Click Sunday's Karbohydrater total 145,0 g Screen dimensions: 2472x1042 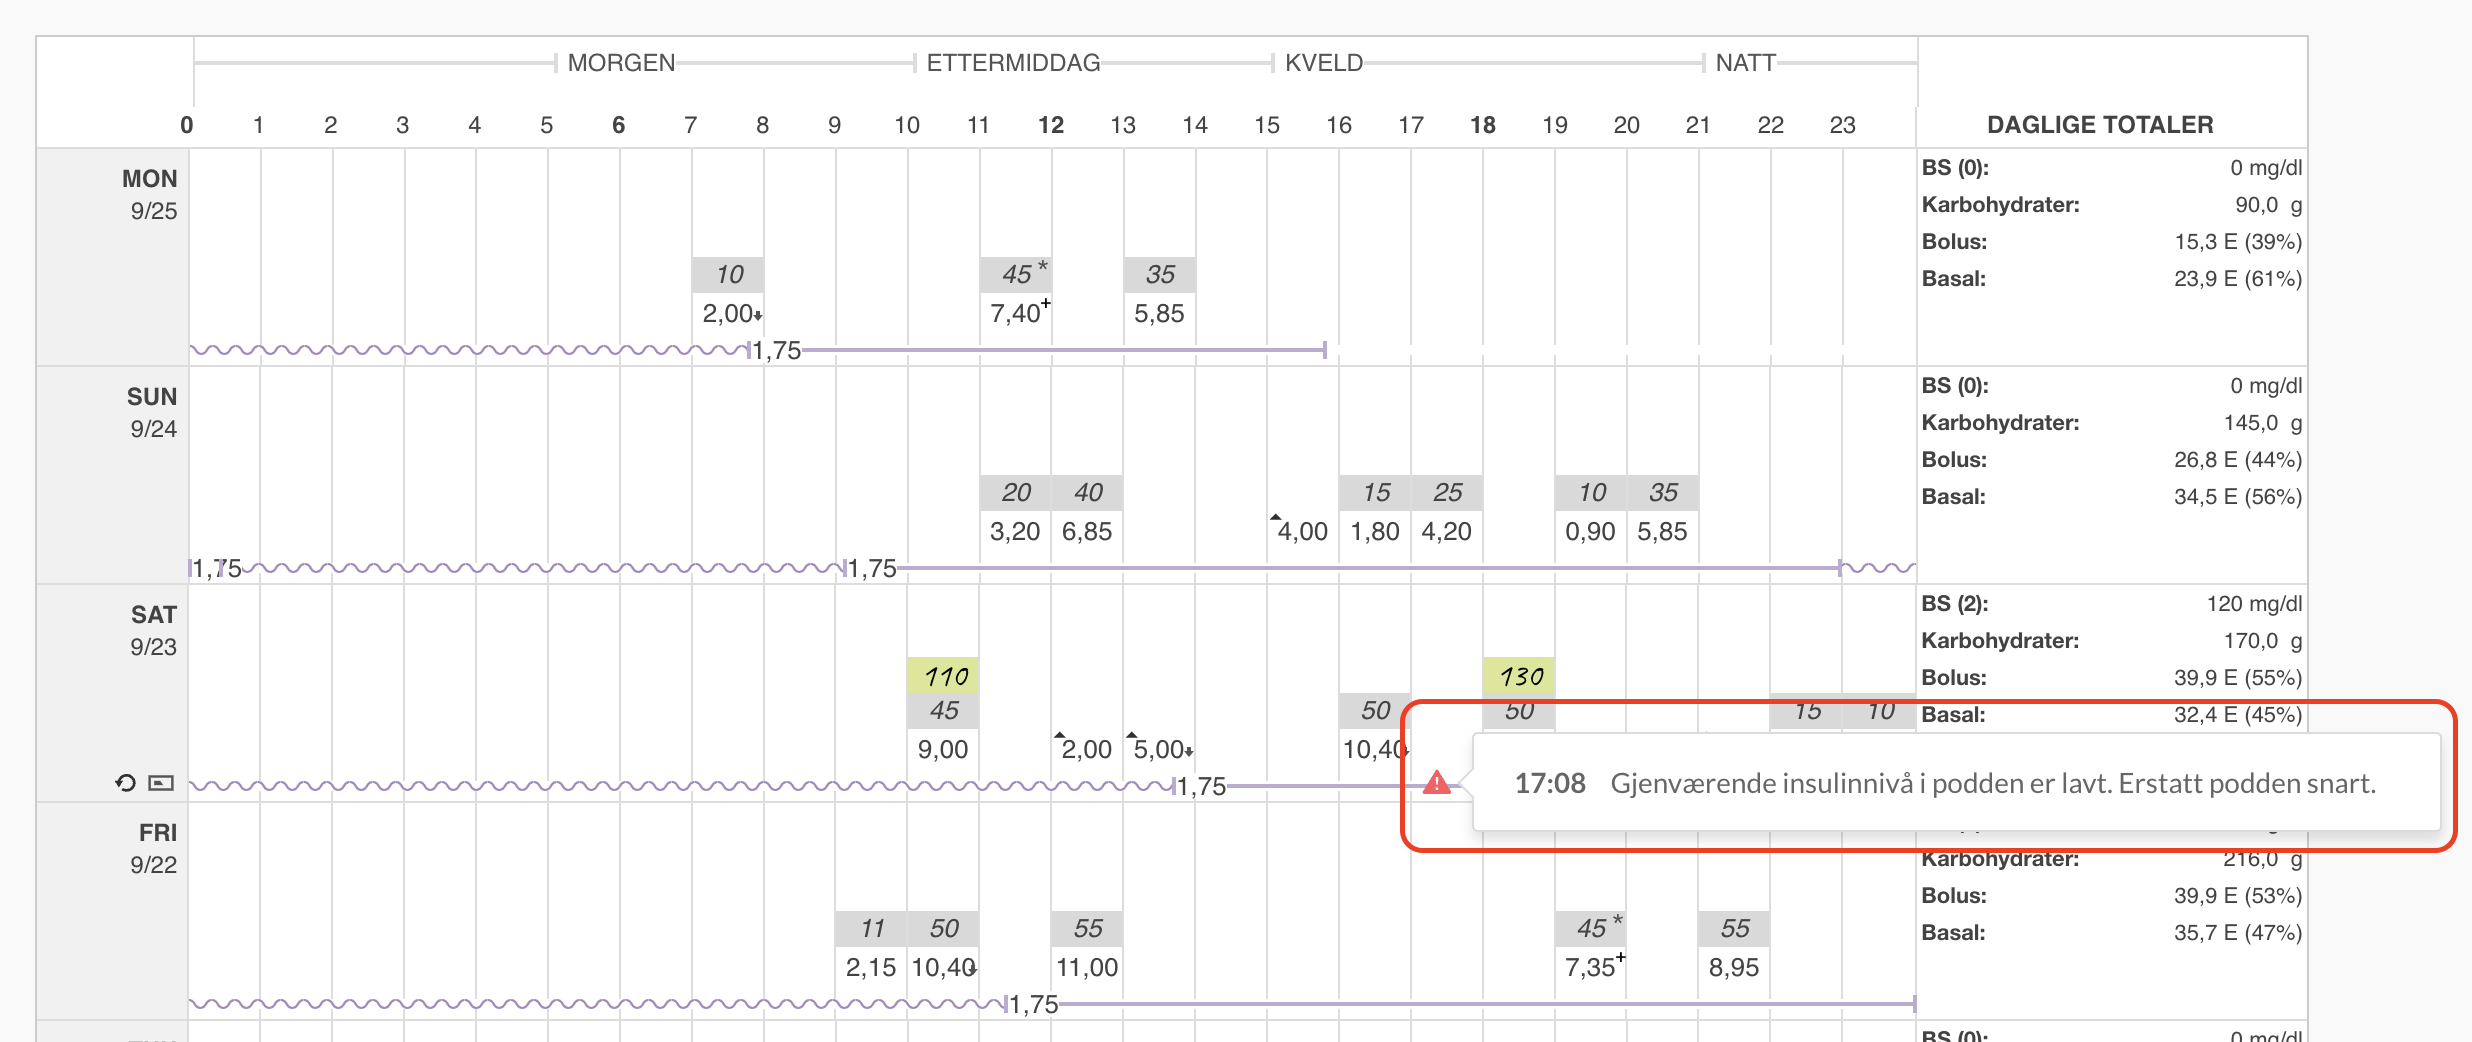[2262, 423]
